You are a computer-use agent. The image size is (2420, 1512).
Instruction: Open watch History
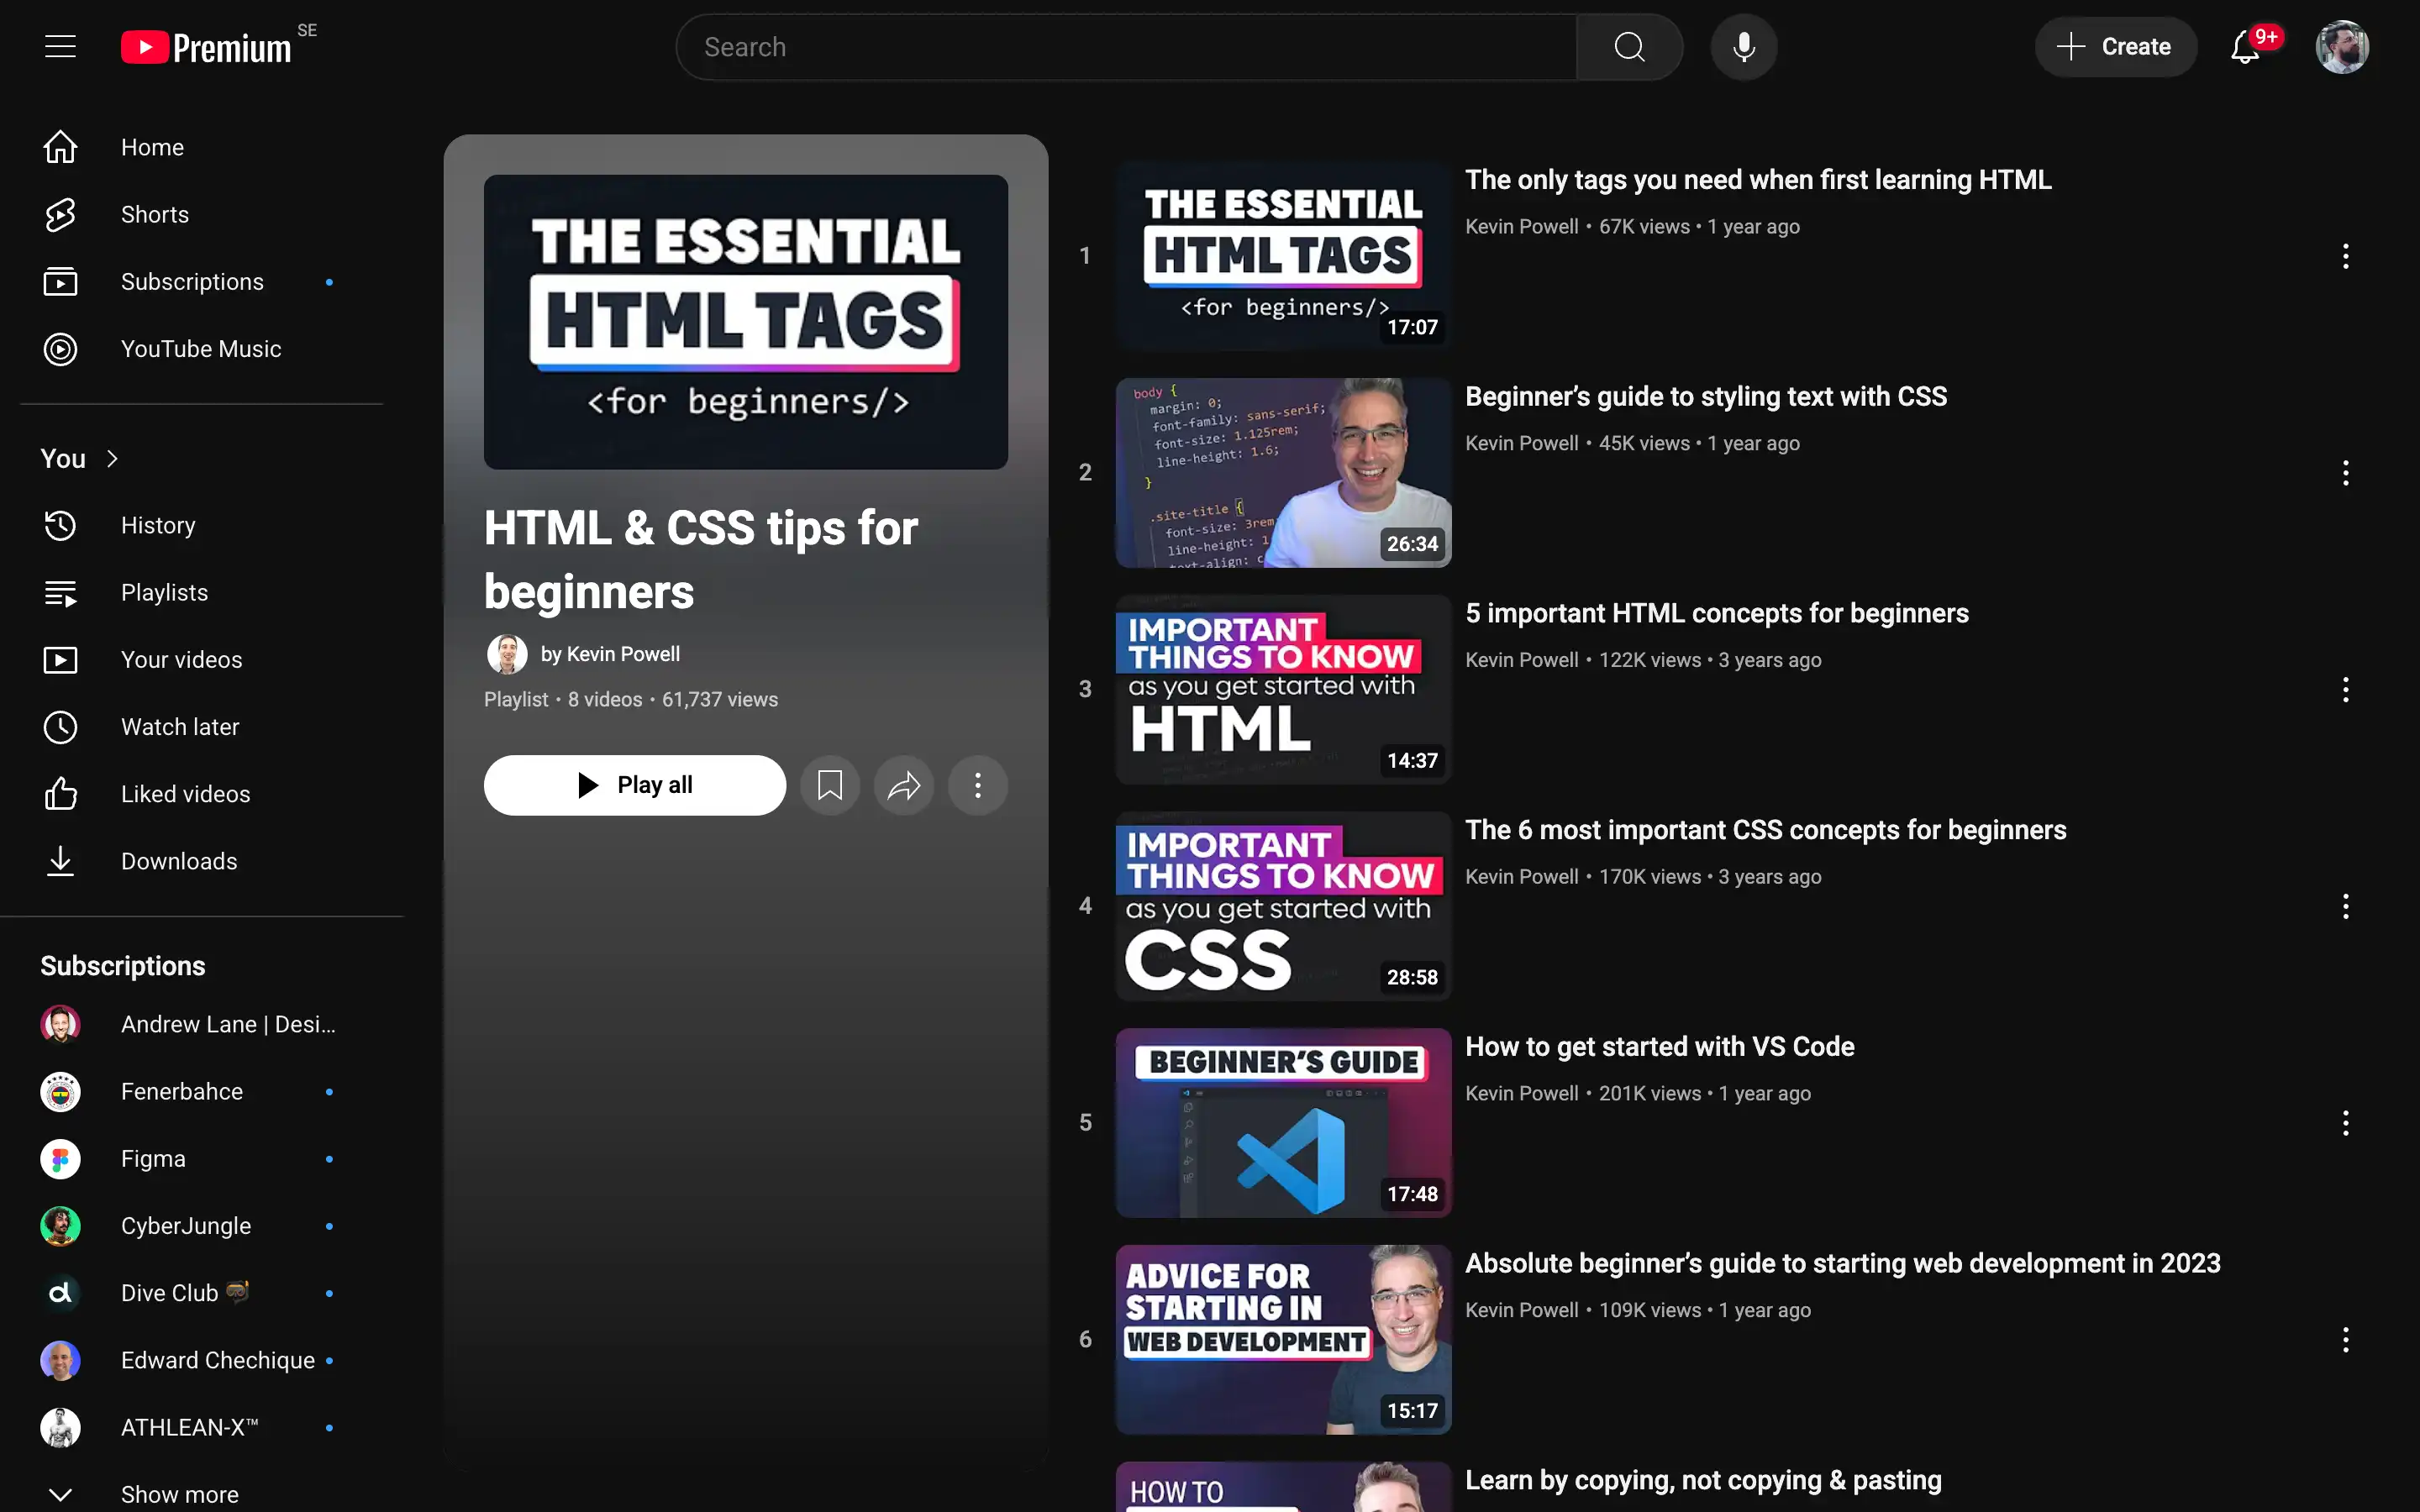201,525
